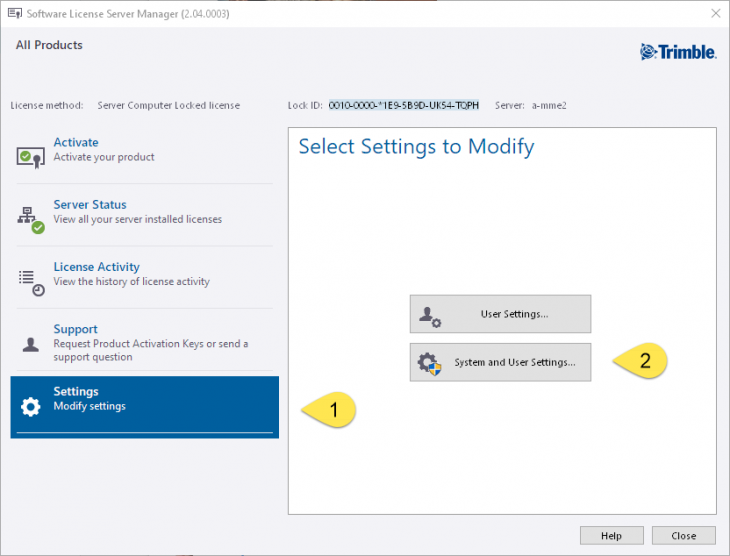Click the Help button
This screenshot has width=730, height=556.
(x=611, y=536)
